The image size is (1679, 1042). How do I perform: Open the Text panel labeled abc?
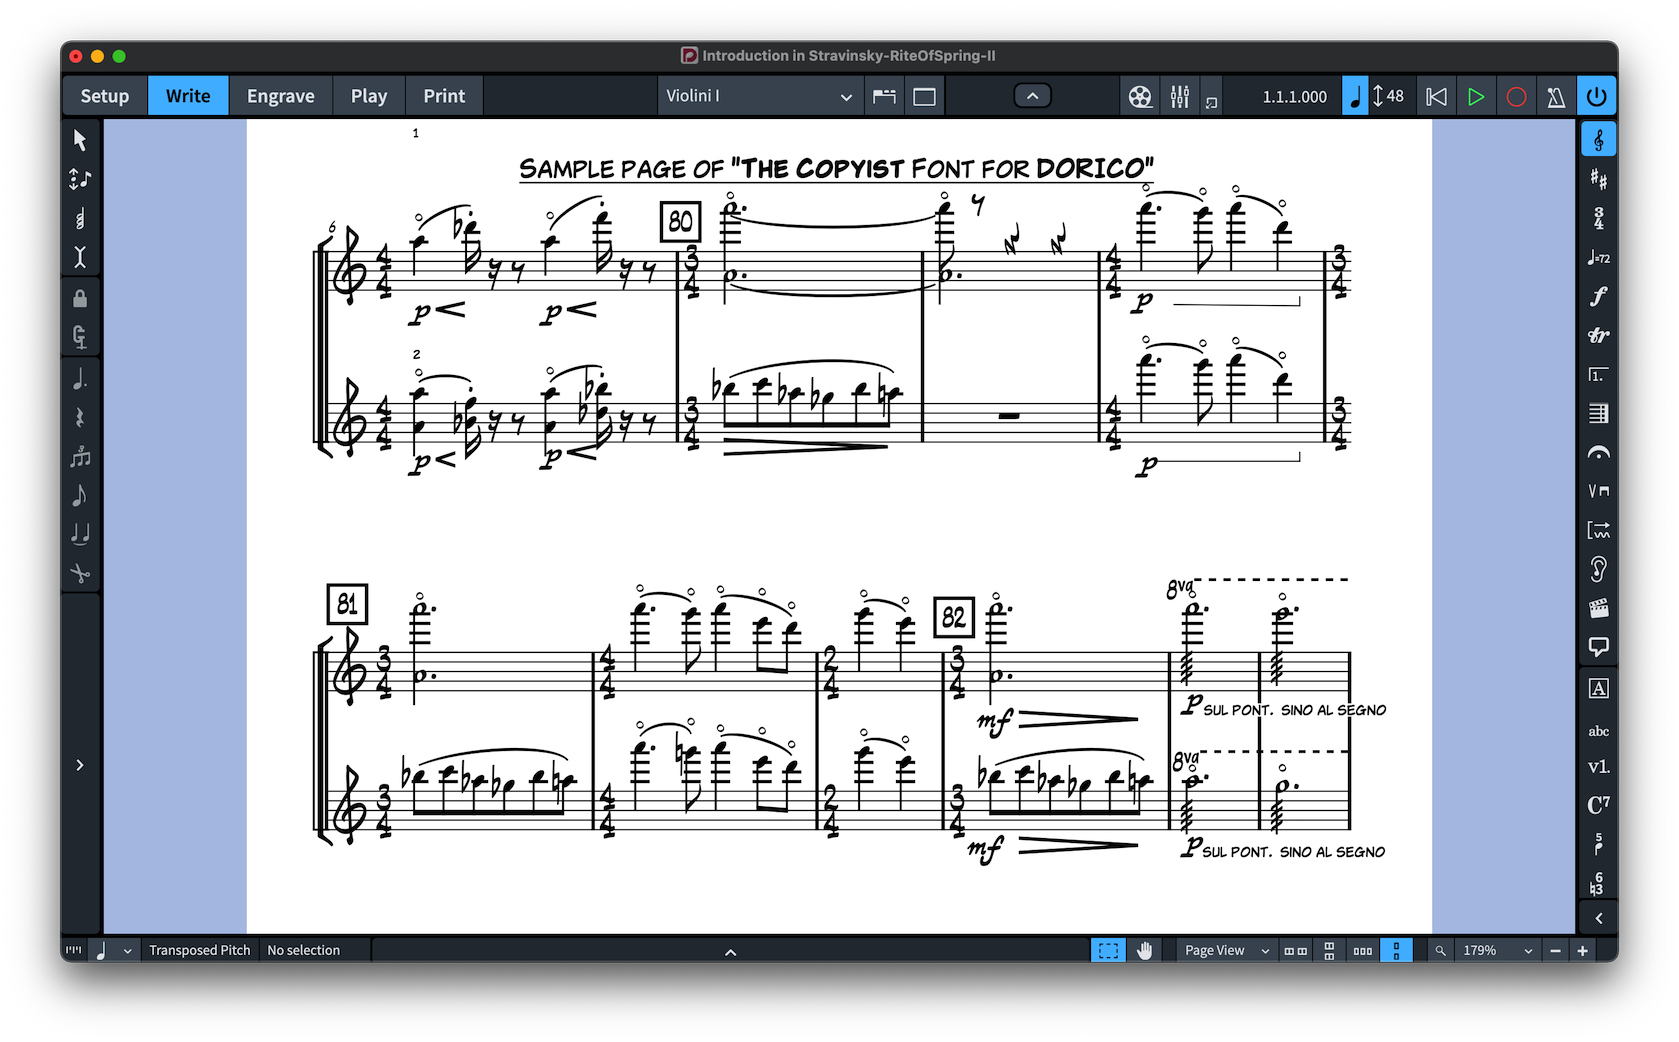click(x=1598, y=731)
